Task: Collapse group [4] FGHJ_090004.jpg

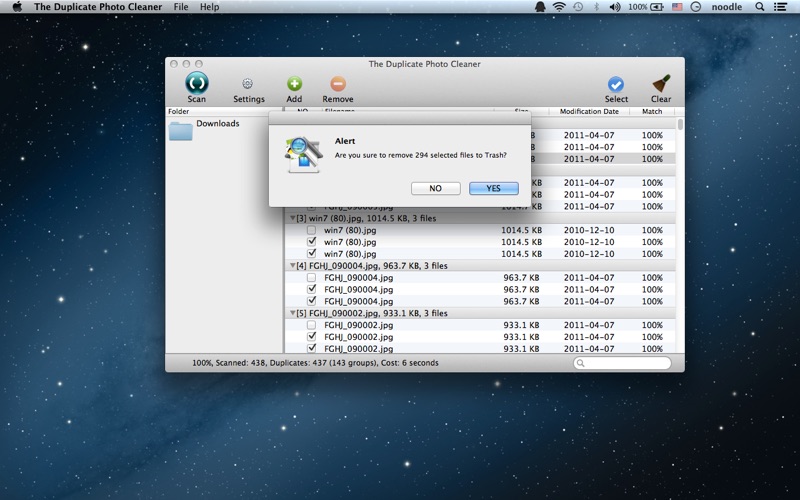Action: (x=293, y=265)
